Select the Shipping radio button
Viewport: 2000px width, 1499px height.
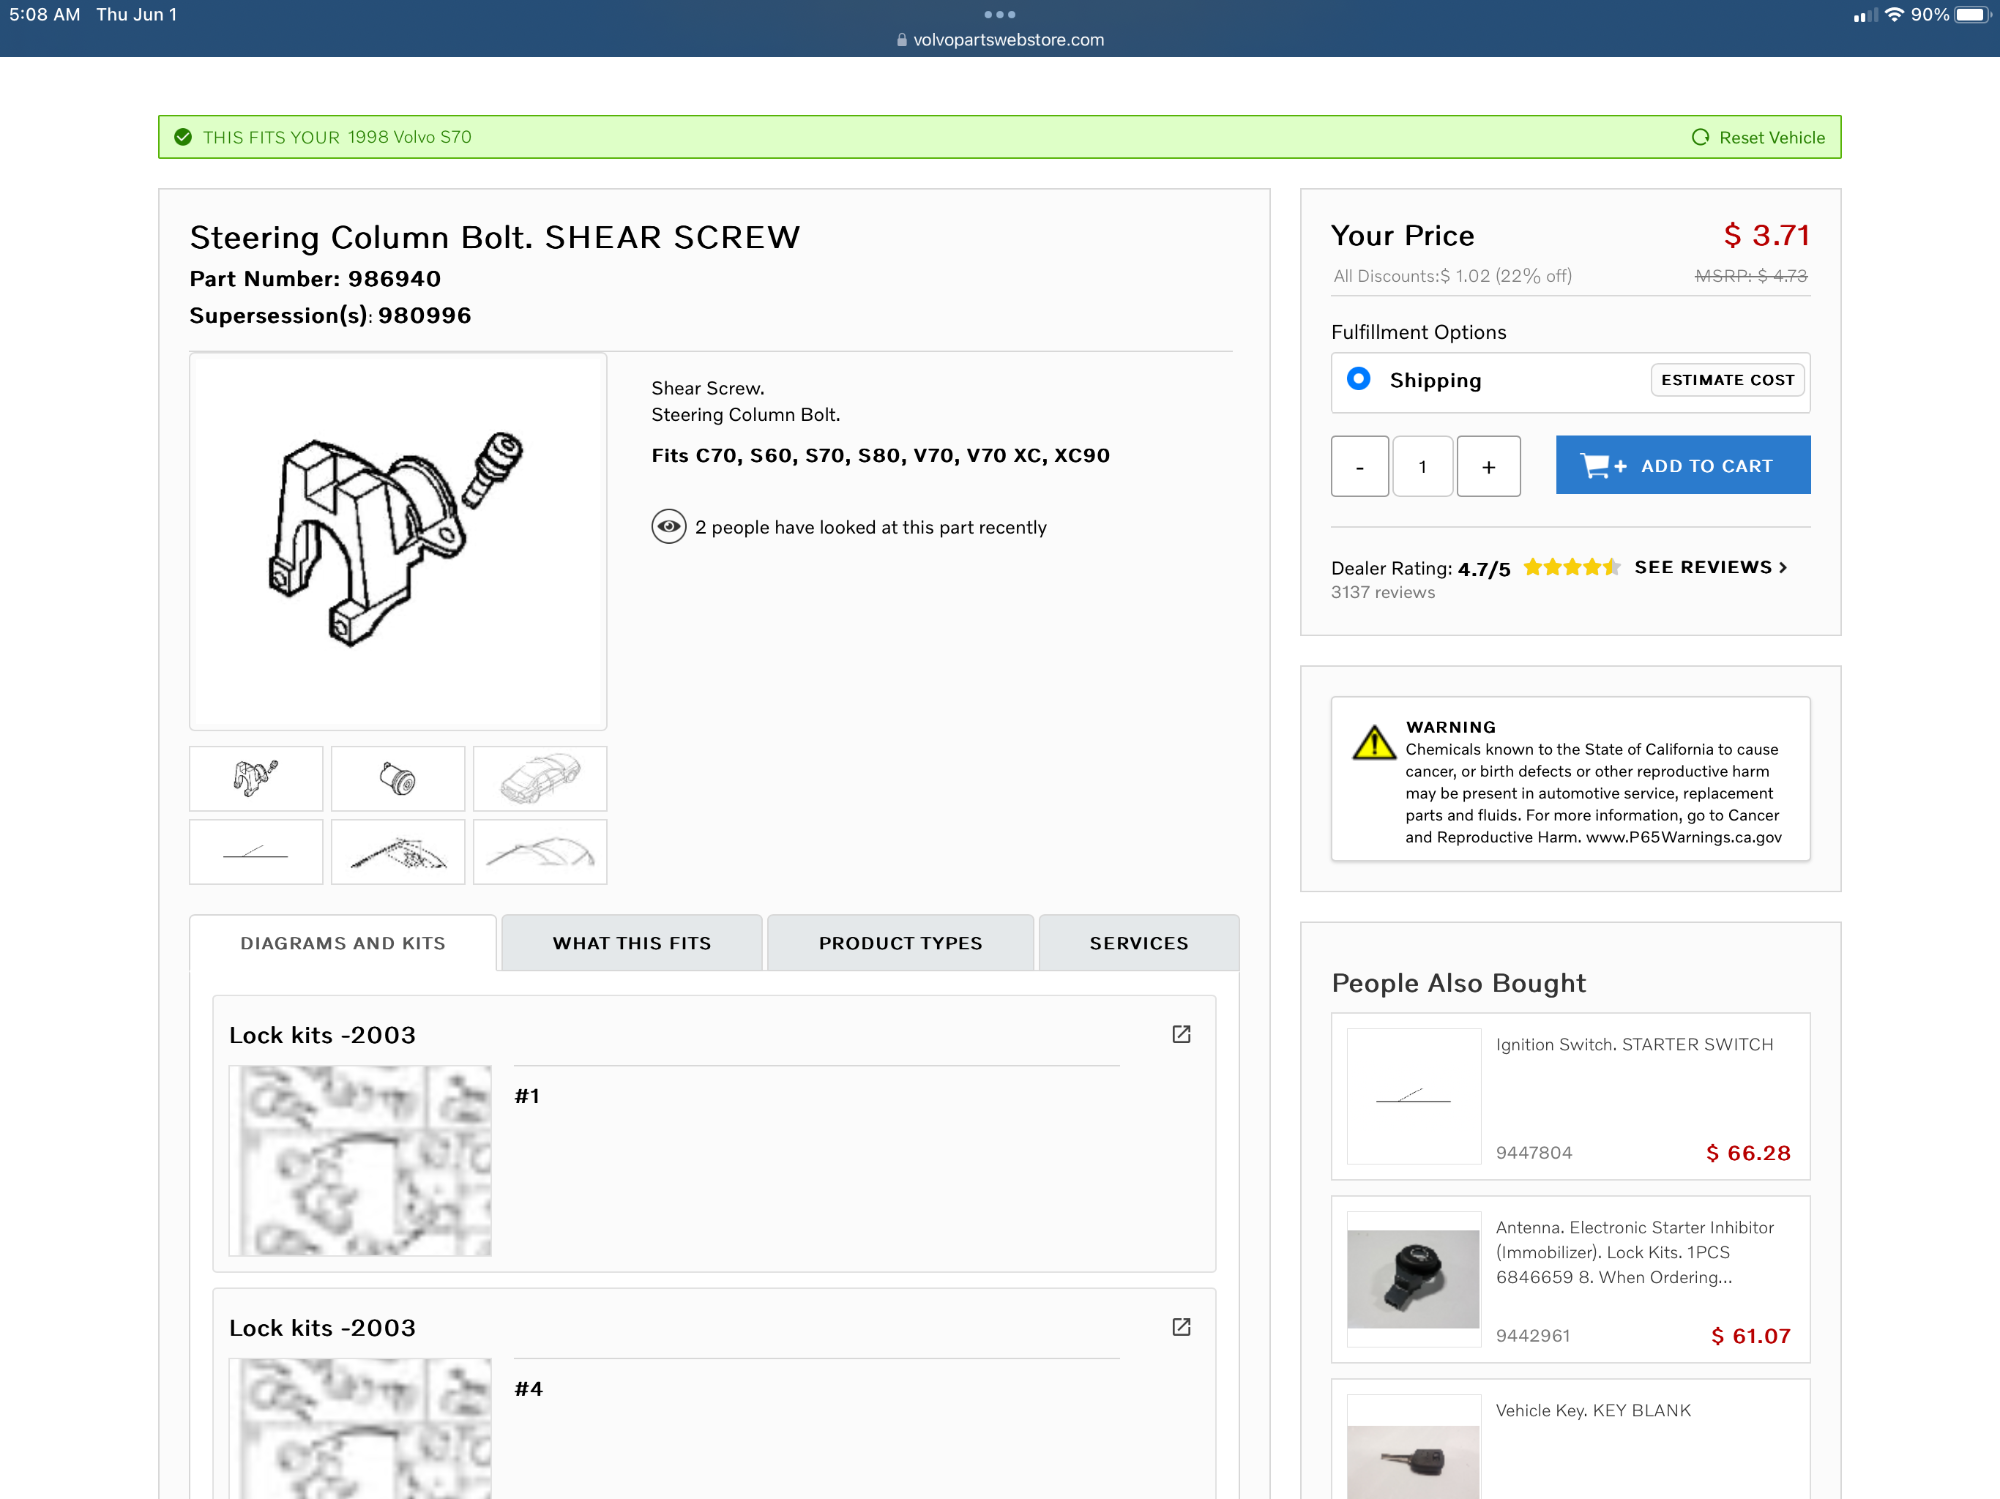[x=1358, y=379]
